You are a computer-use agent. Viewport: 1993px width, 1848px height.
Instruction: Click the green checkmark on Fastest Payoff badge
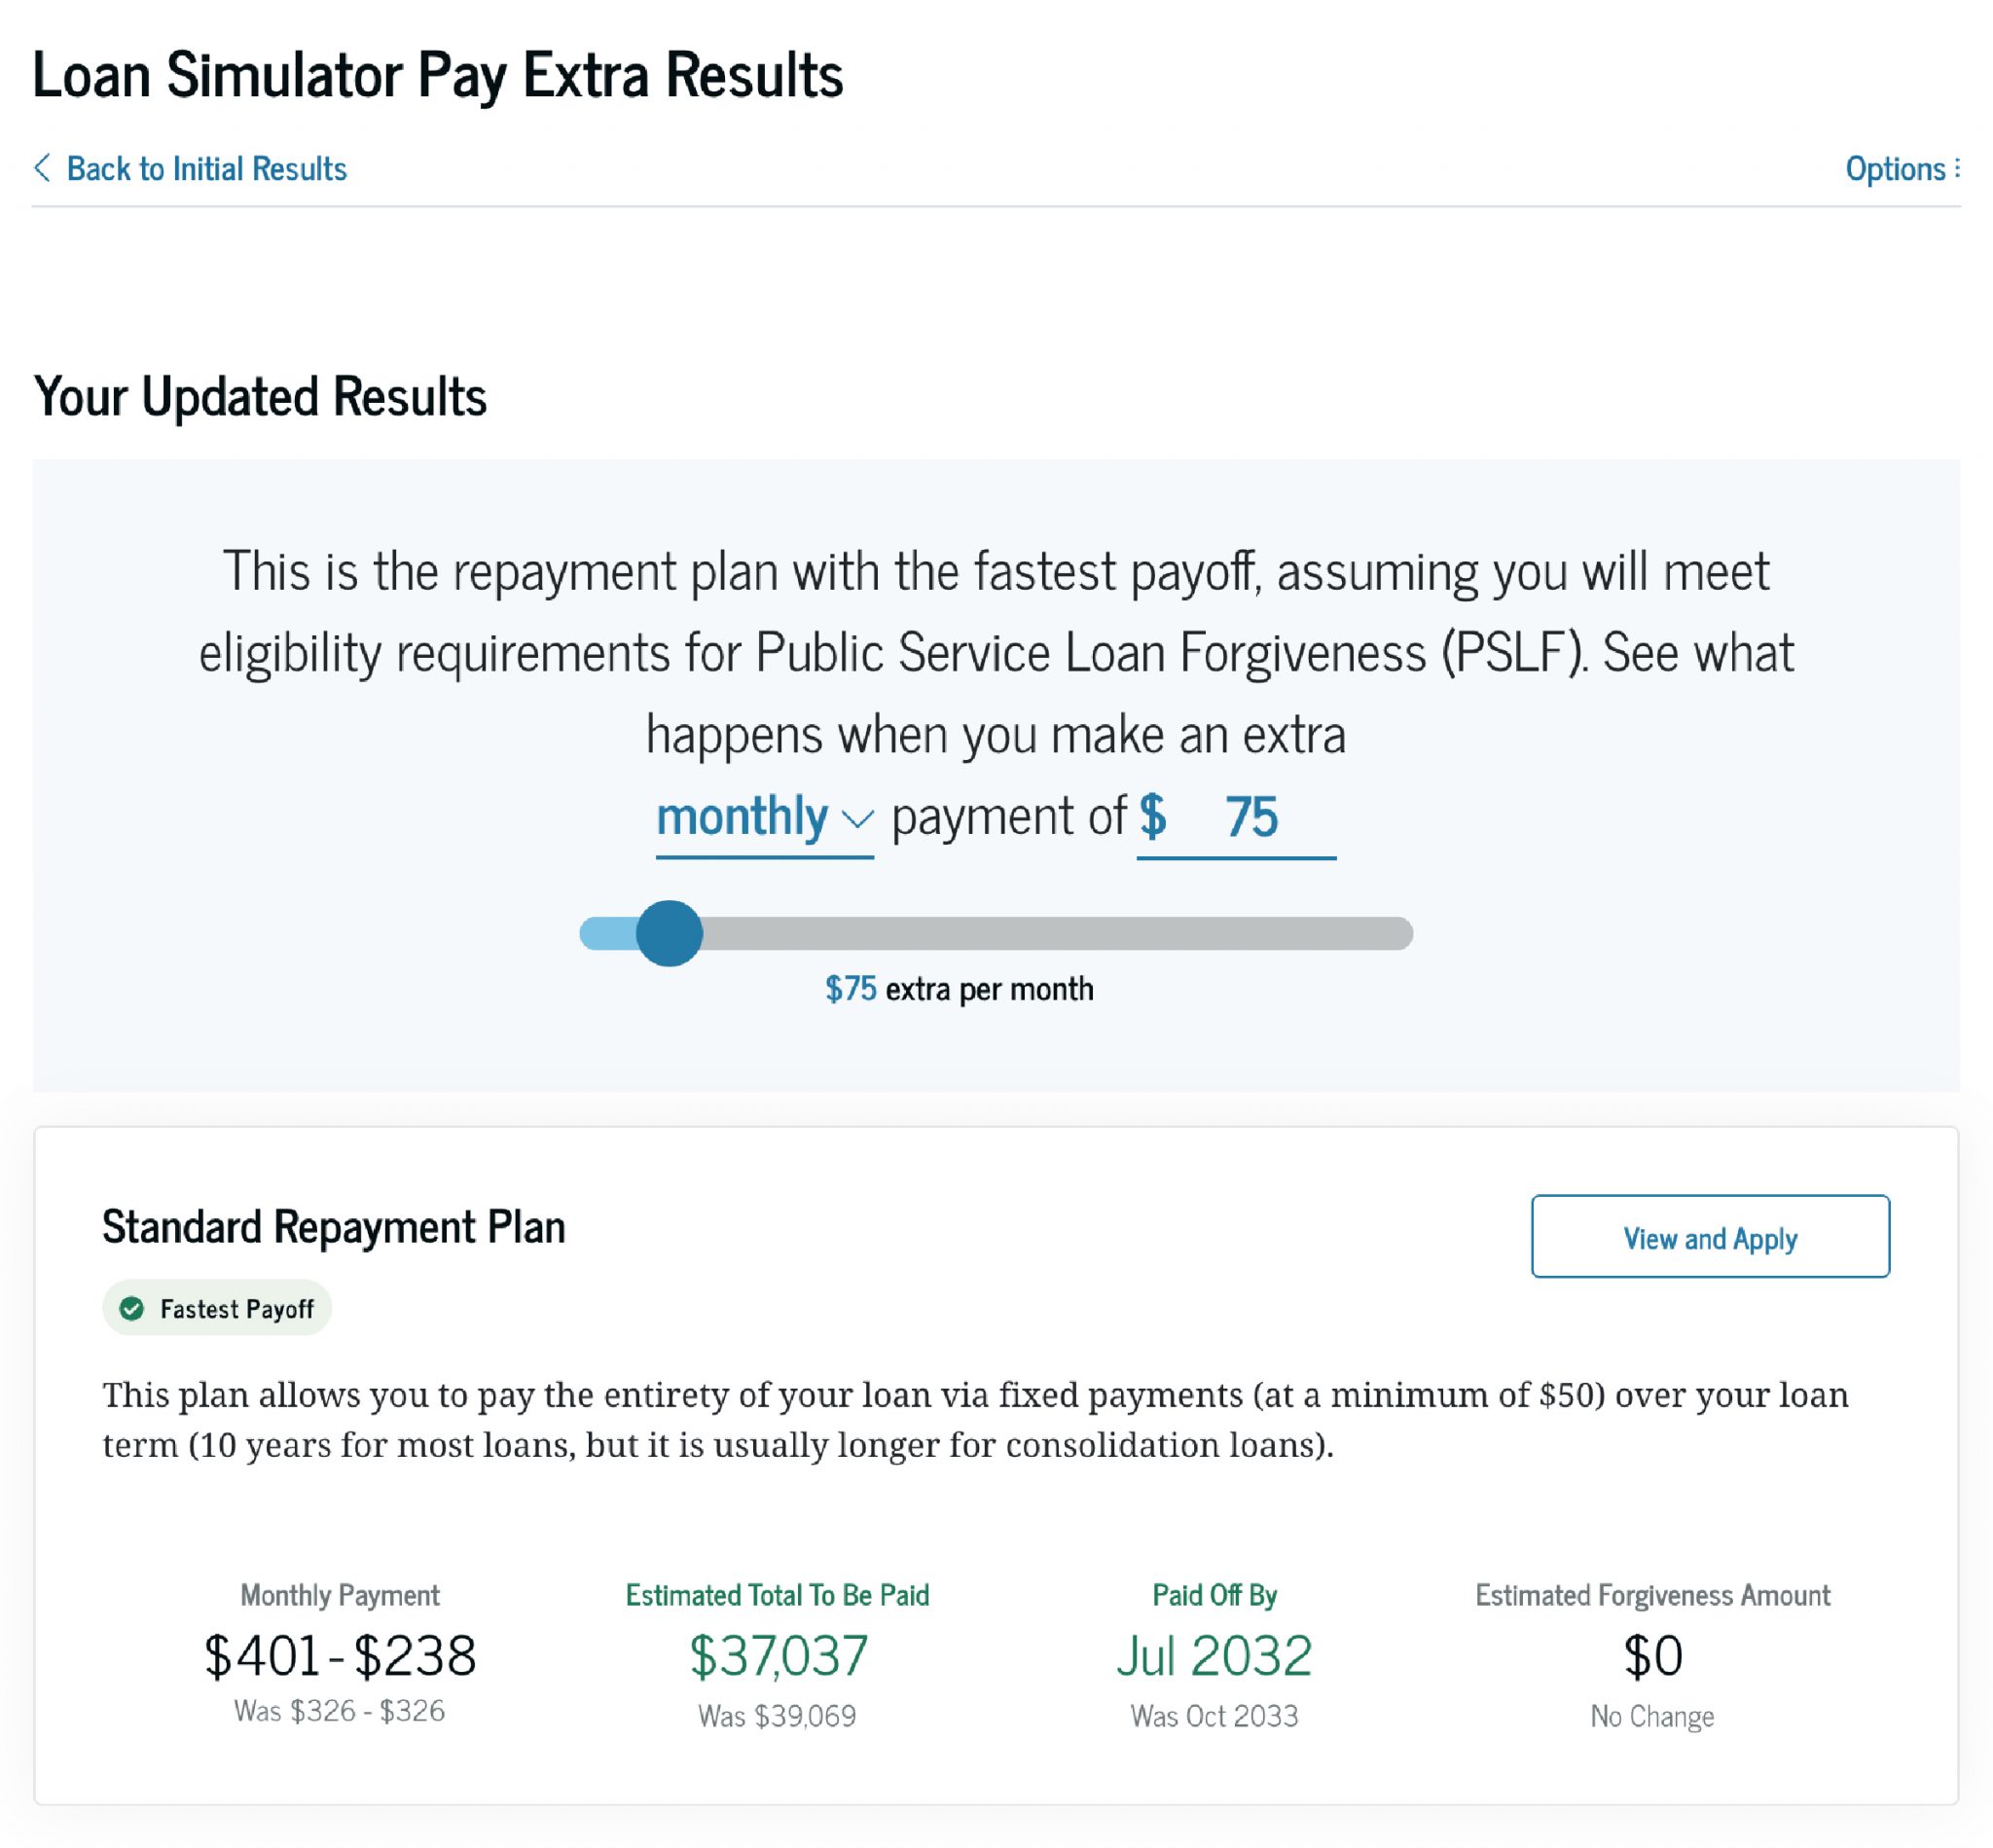pyautogui.click(x=133, y=1307)
